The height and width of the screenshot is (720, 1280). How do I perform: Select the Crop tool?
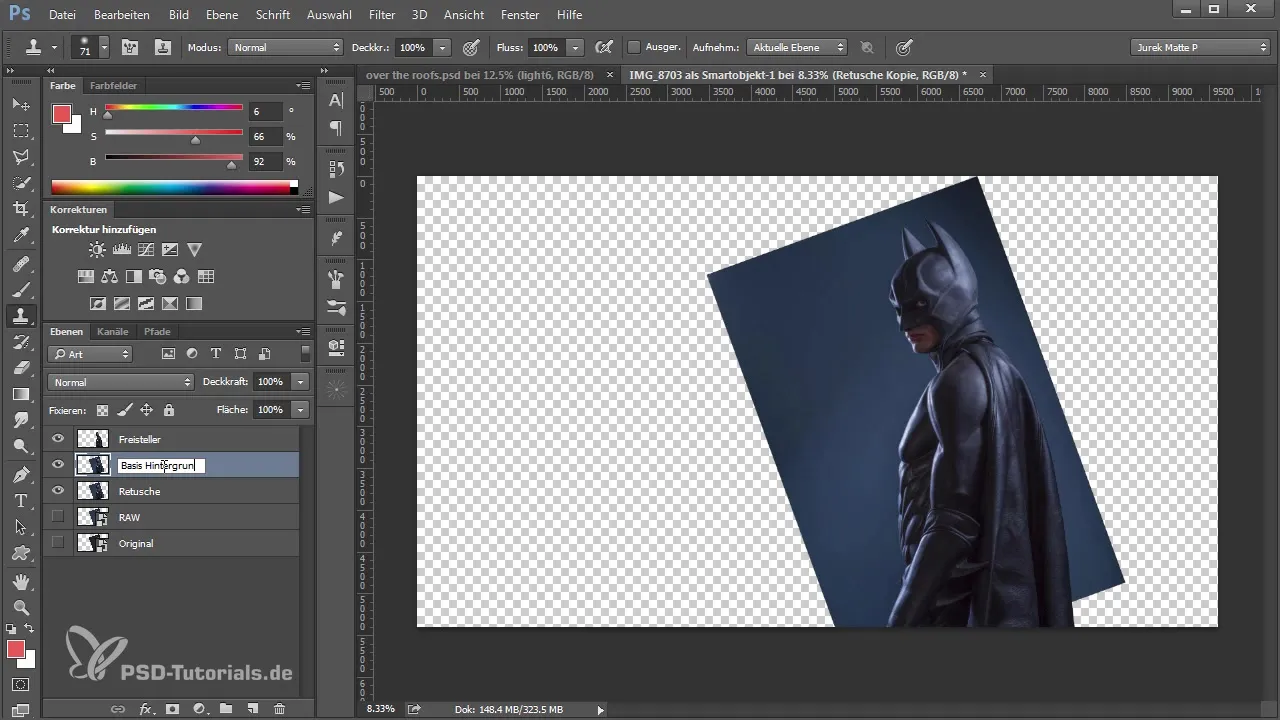point(21,208)
